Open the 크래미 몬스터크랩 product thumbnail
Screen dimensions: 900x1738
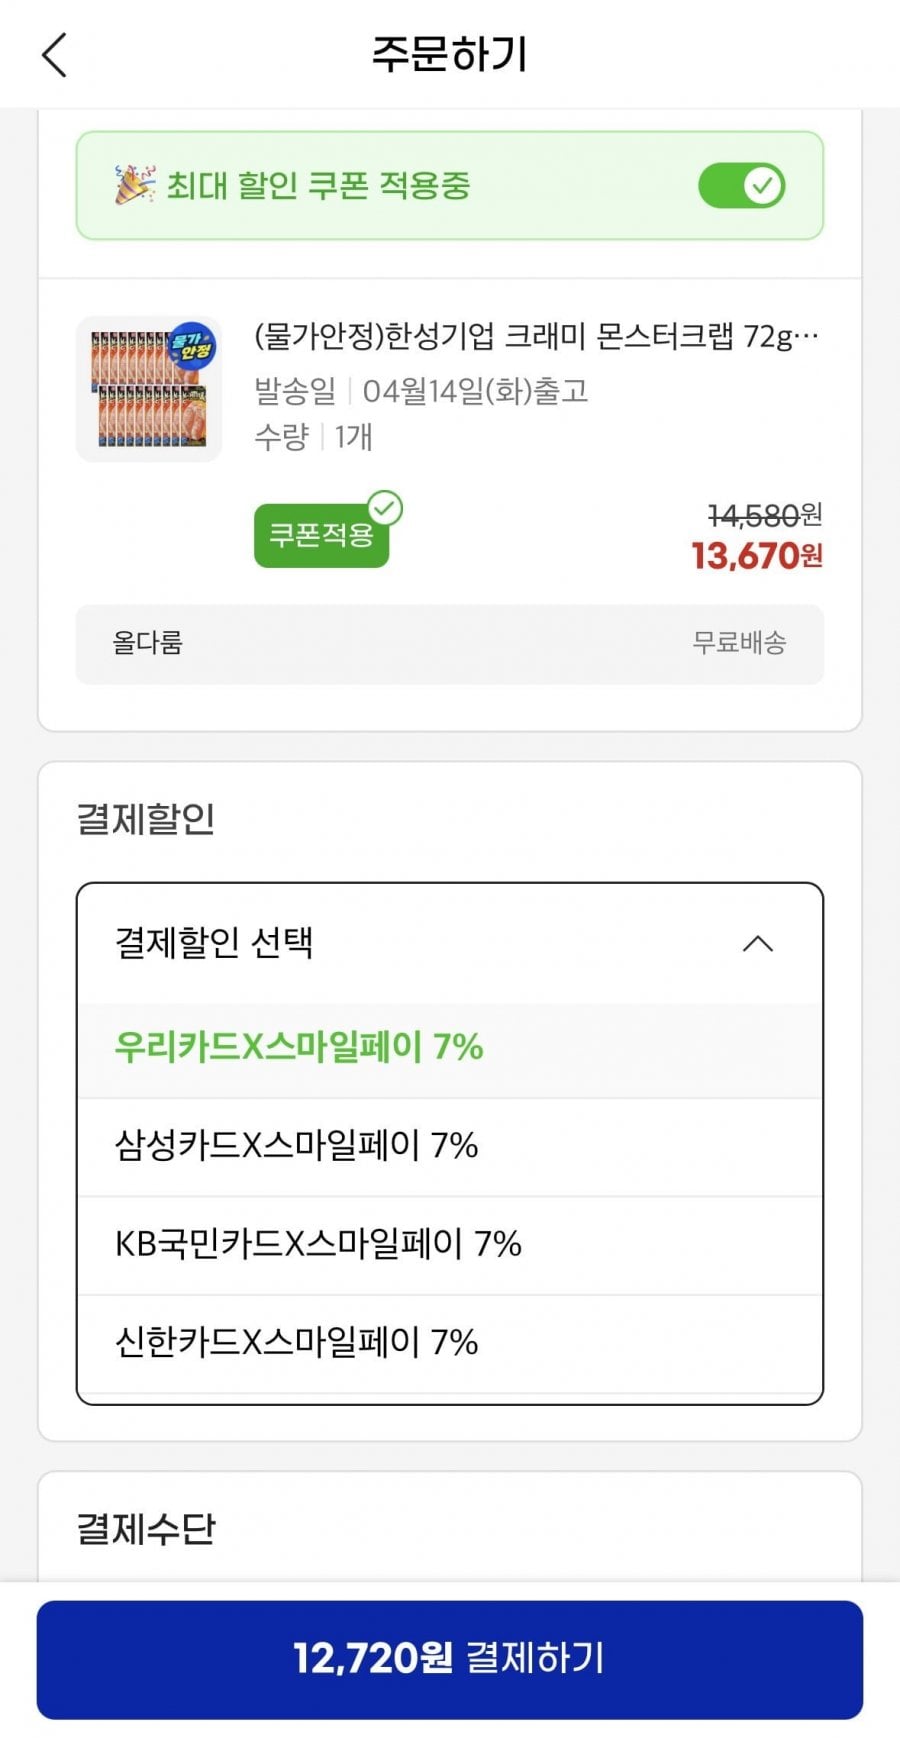tap(149, 389)
